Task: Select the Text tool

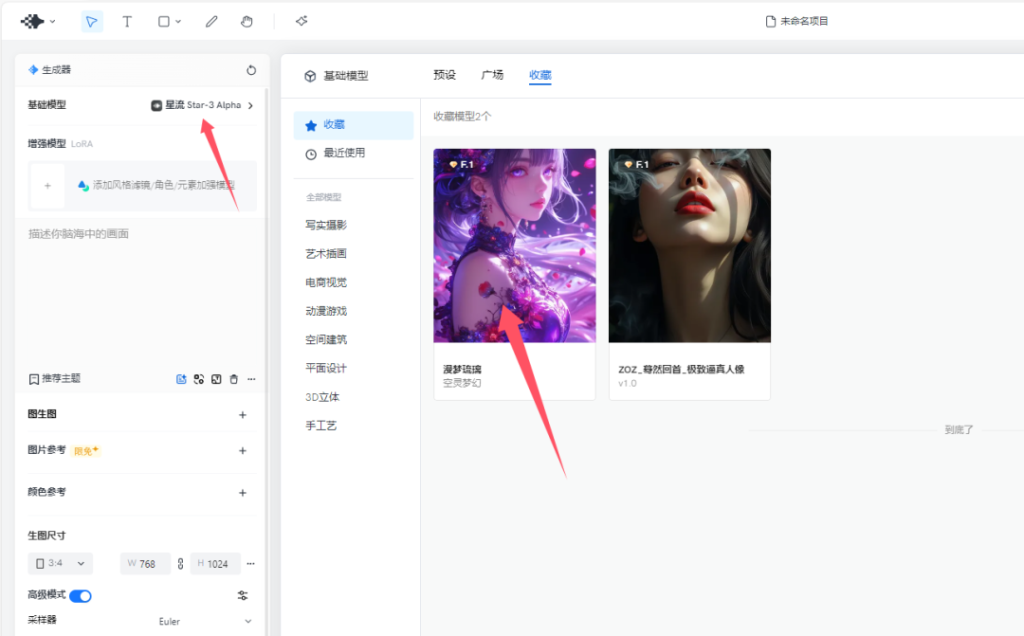Action: pyautogui.click(x=127, y=22)
